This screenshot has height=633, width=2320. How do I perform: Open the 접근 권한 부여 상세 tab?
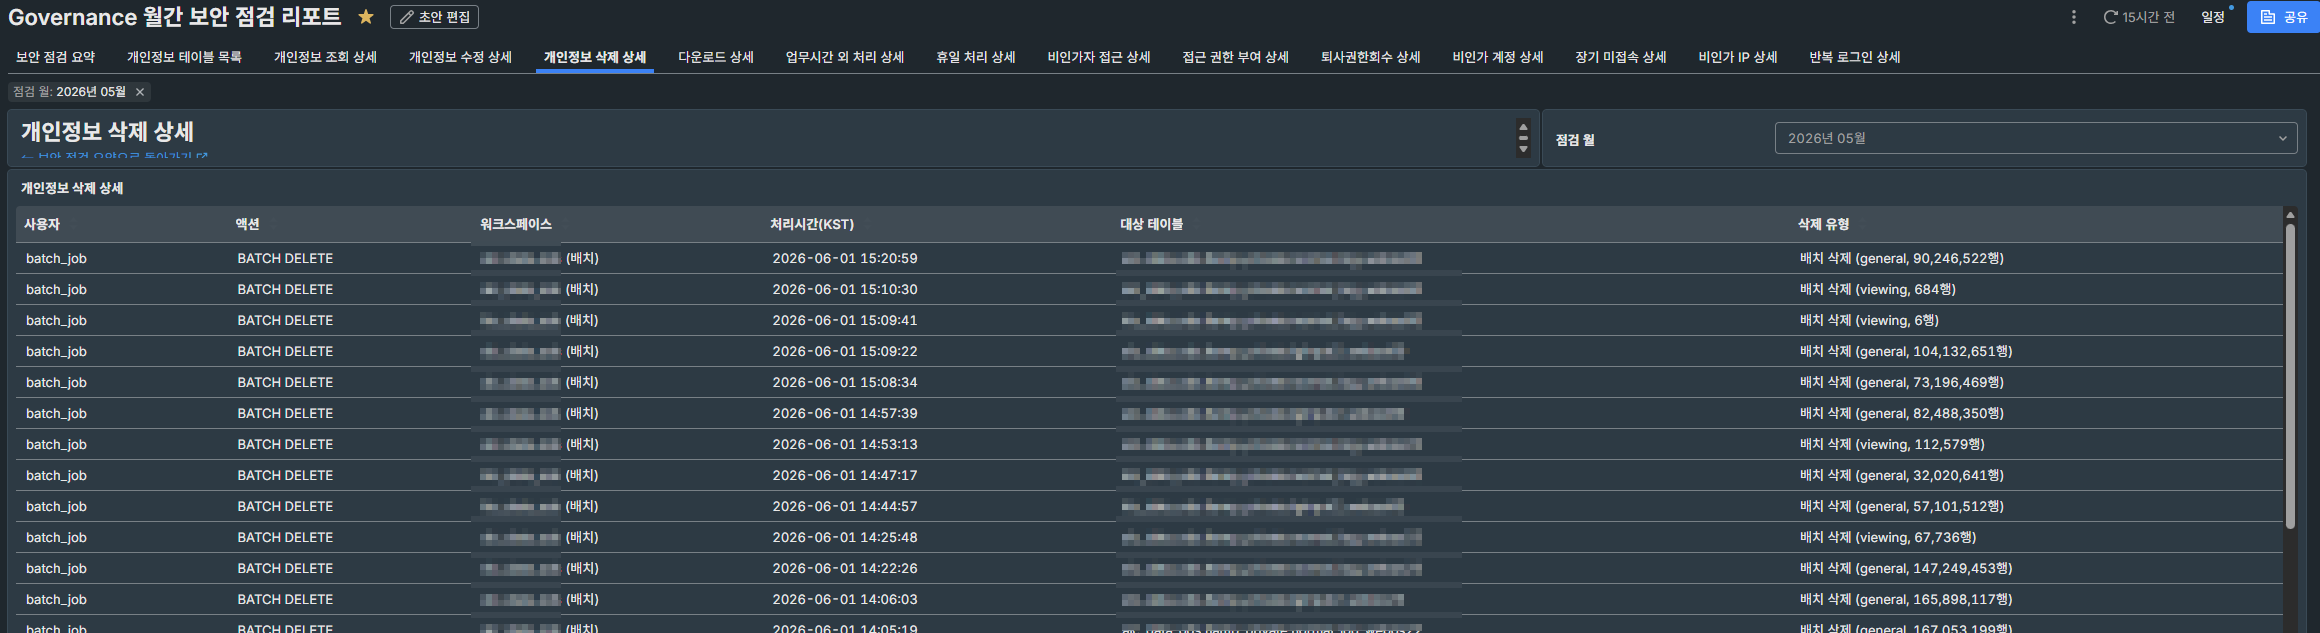[1236, 57]
